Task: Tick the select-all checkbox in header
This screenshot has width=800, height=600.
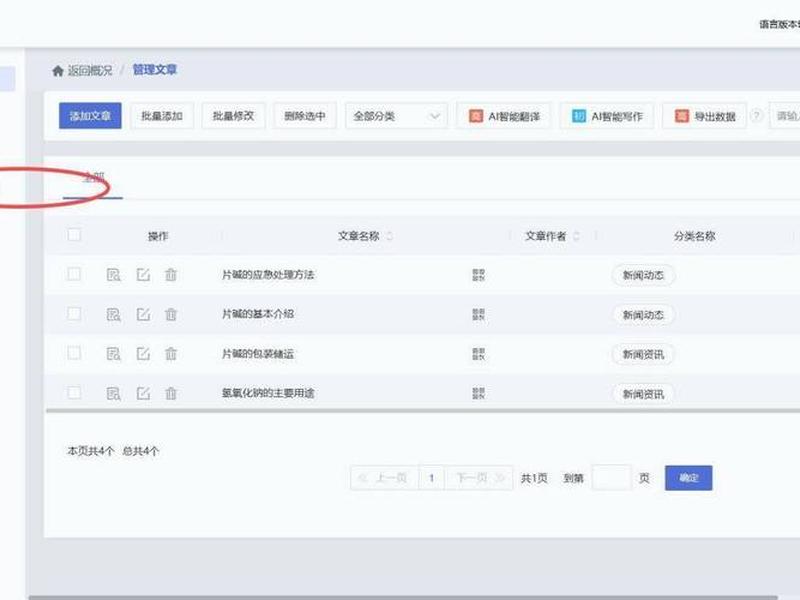Action: click(74, 235)
